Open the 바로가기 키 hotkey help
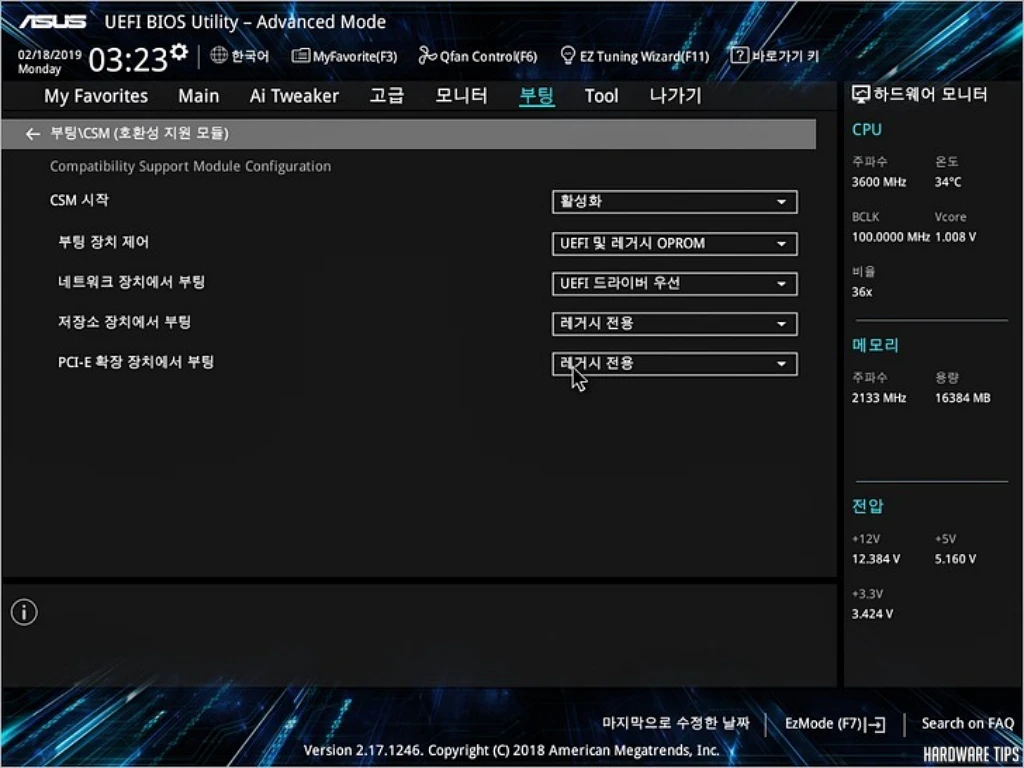The image size is (1024, 768). click(x=775, y=56)
